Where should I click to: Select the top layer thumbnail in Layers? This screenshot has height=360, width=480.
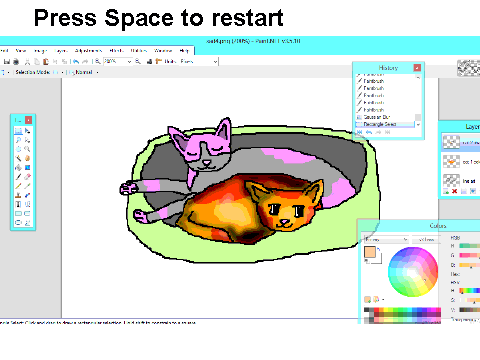pyautogui.click(x=451, y=142)
